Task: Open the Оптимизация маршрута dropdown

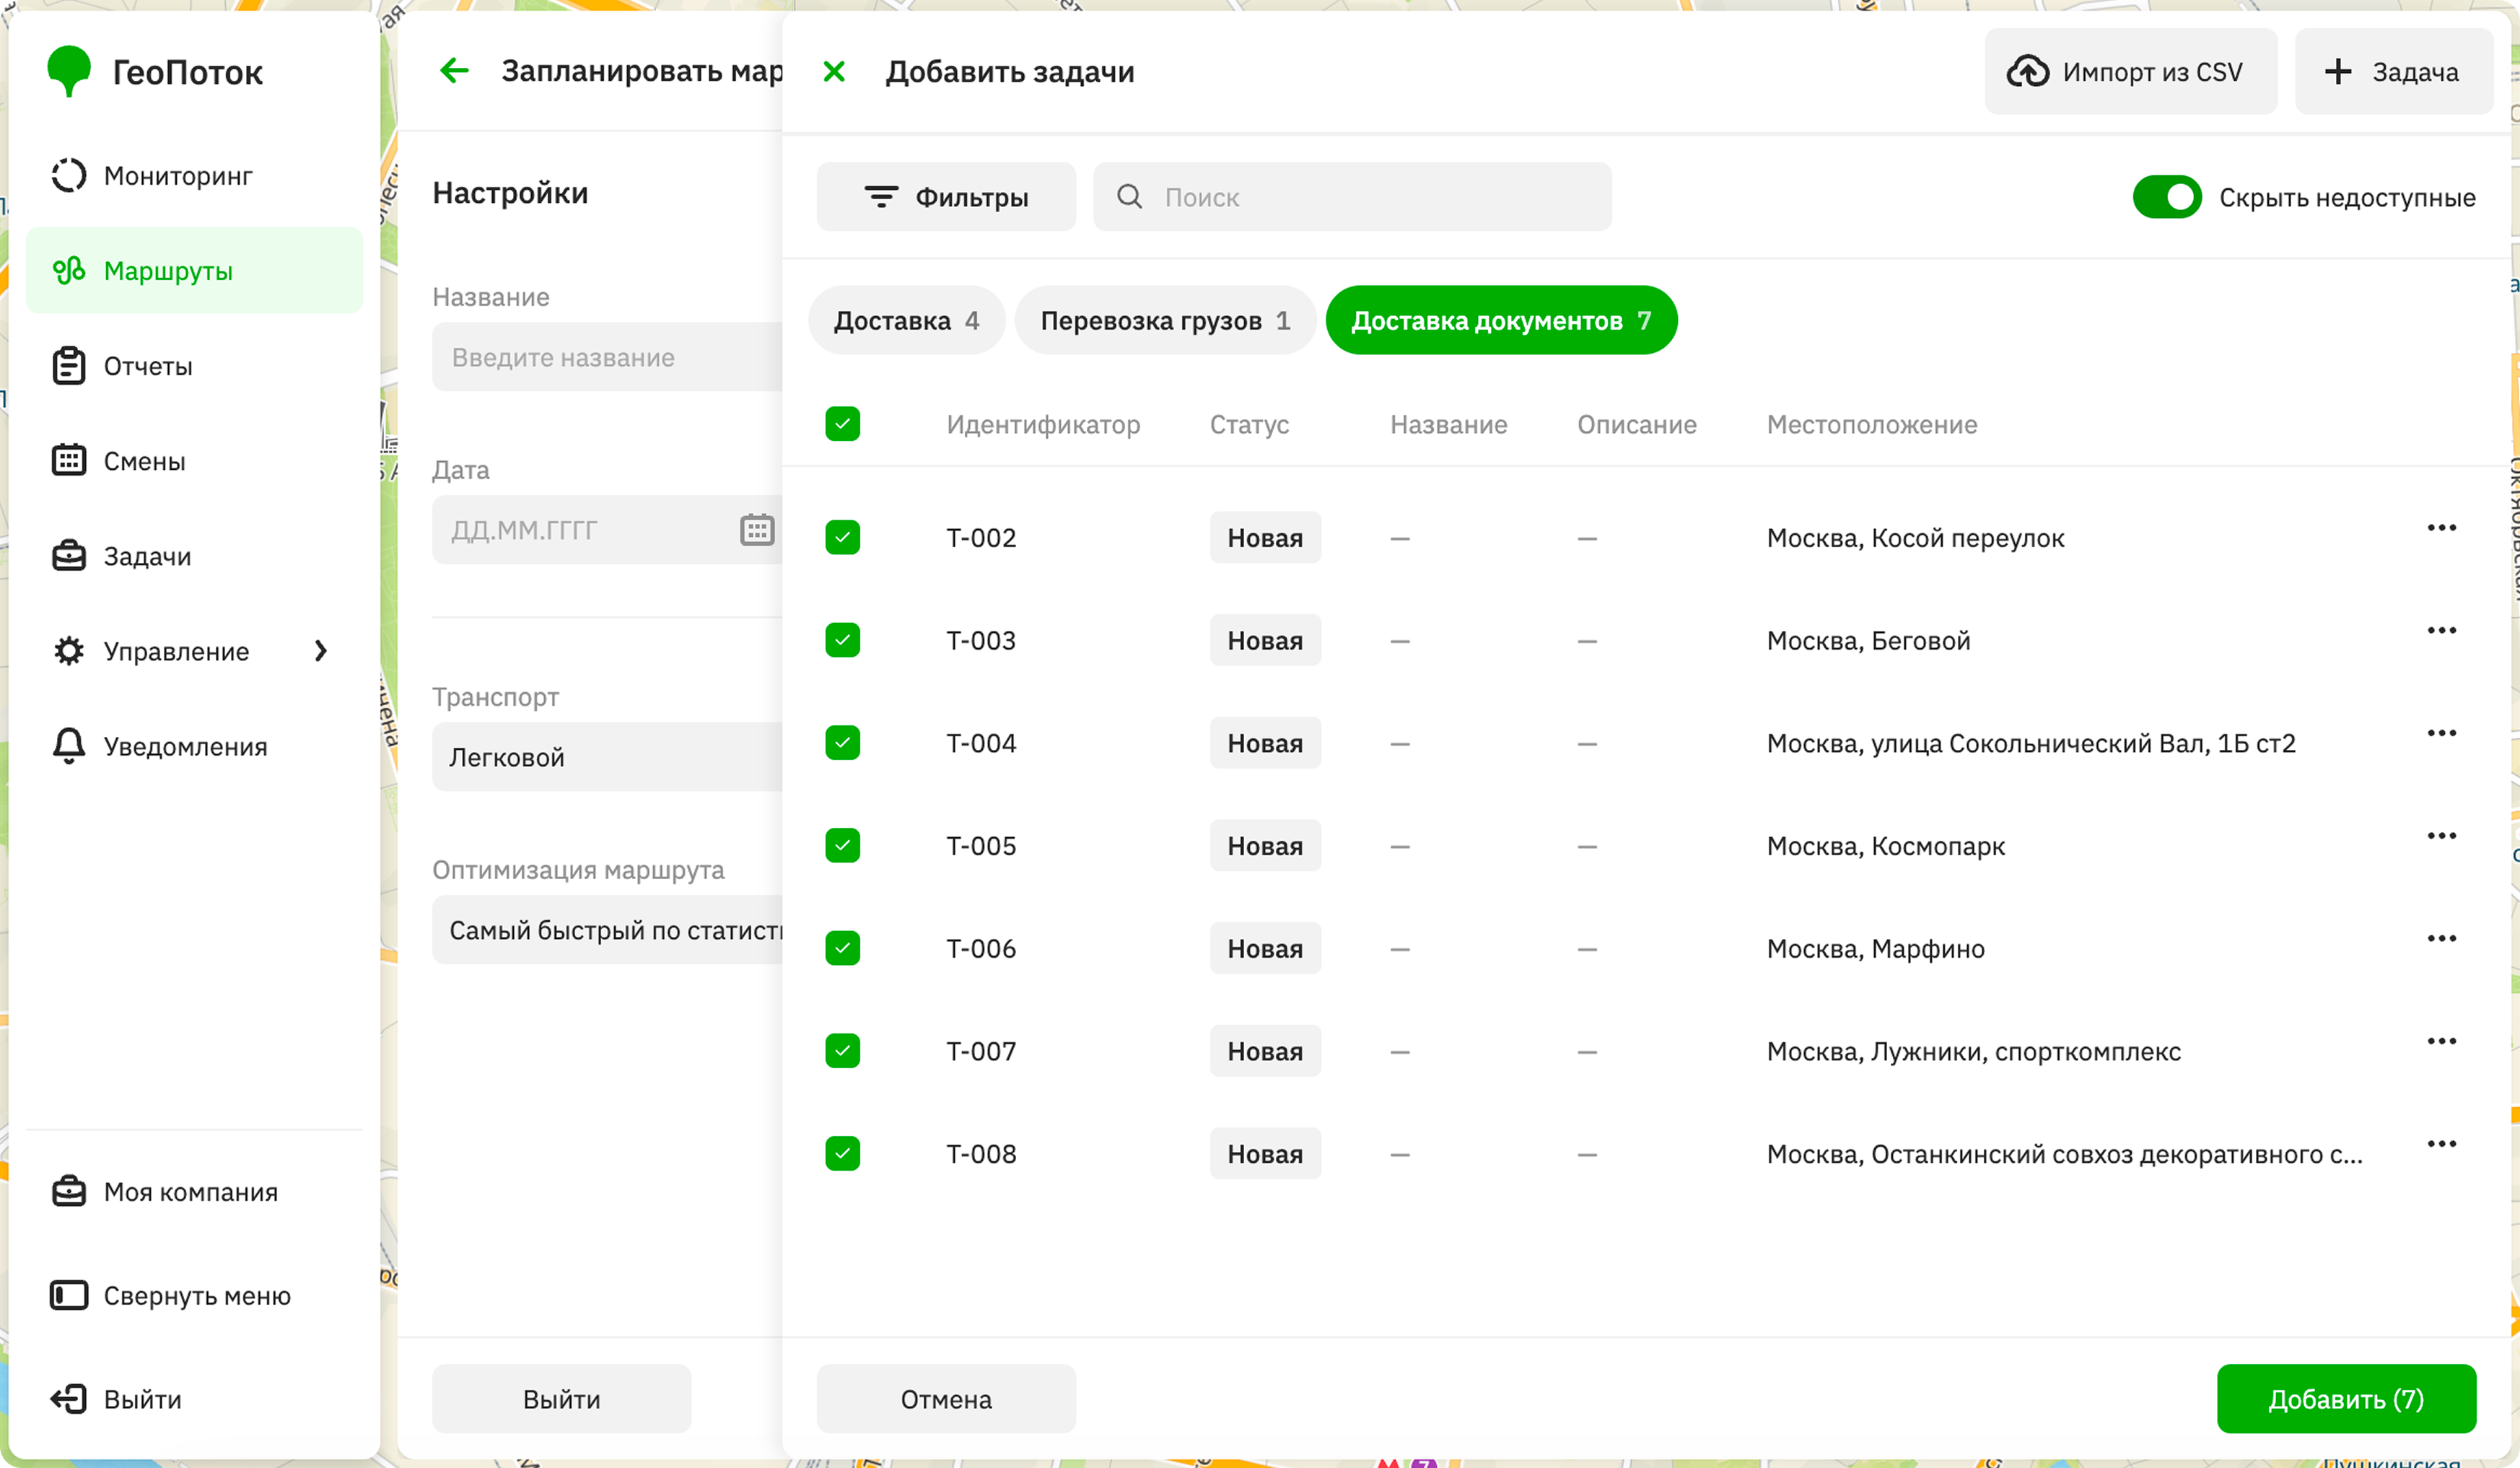Action: [607, 930]
